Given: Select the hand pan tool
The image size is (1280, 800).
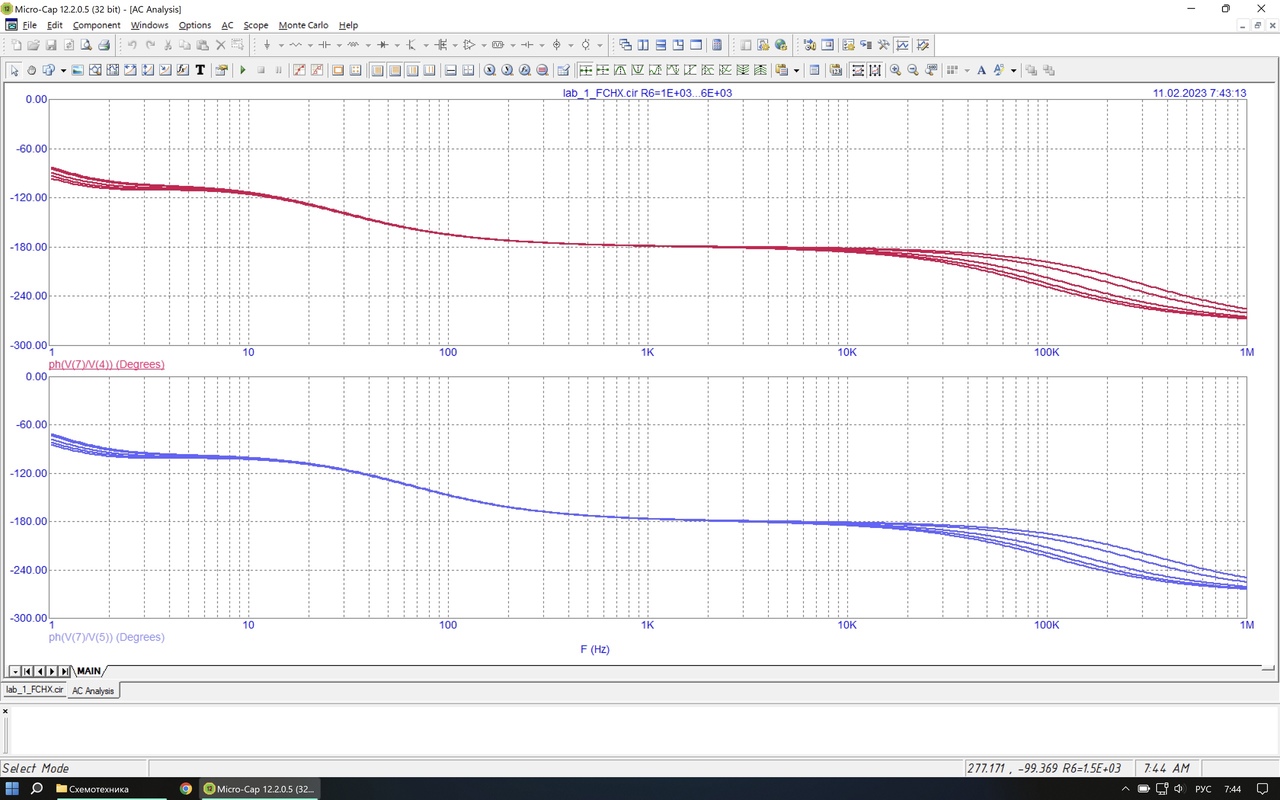Looking at the screenshot, I should [x=31, y=70].
